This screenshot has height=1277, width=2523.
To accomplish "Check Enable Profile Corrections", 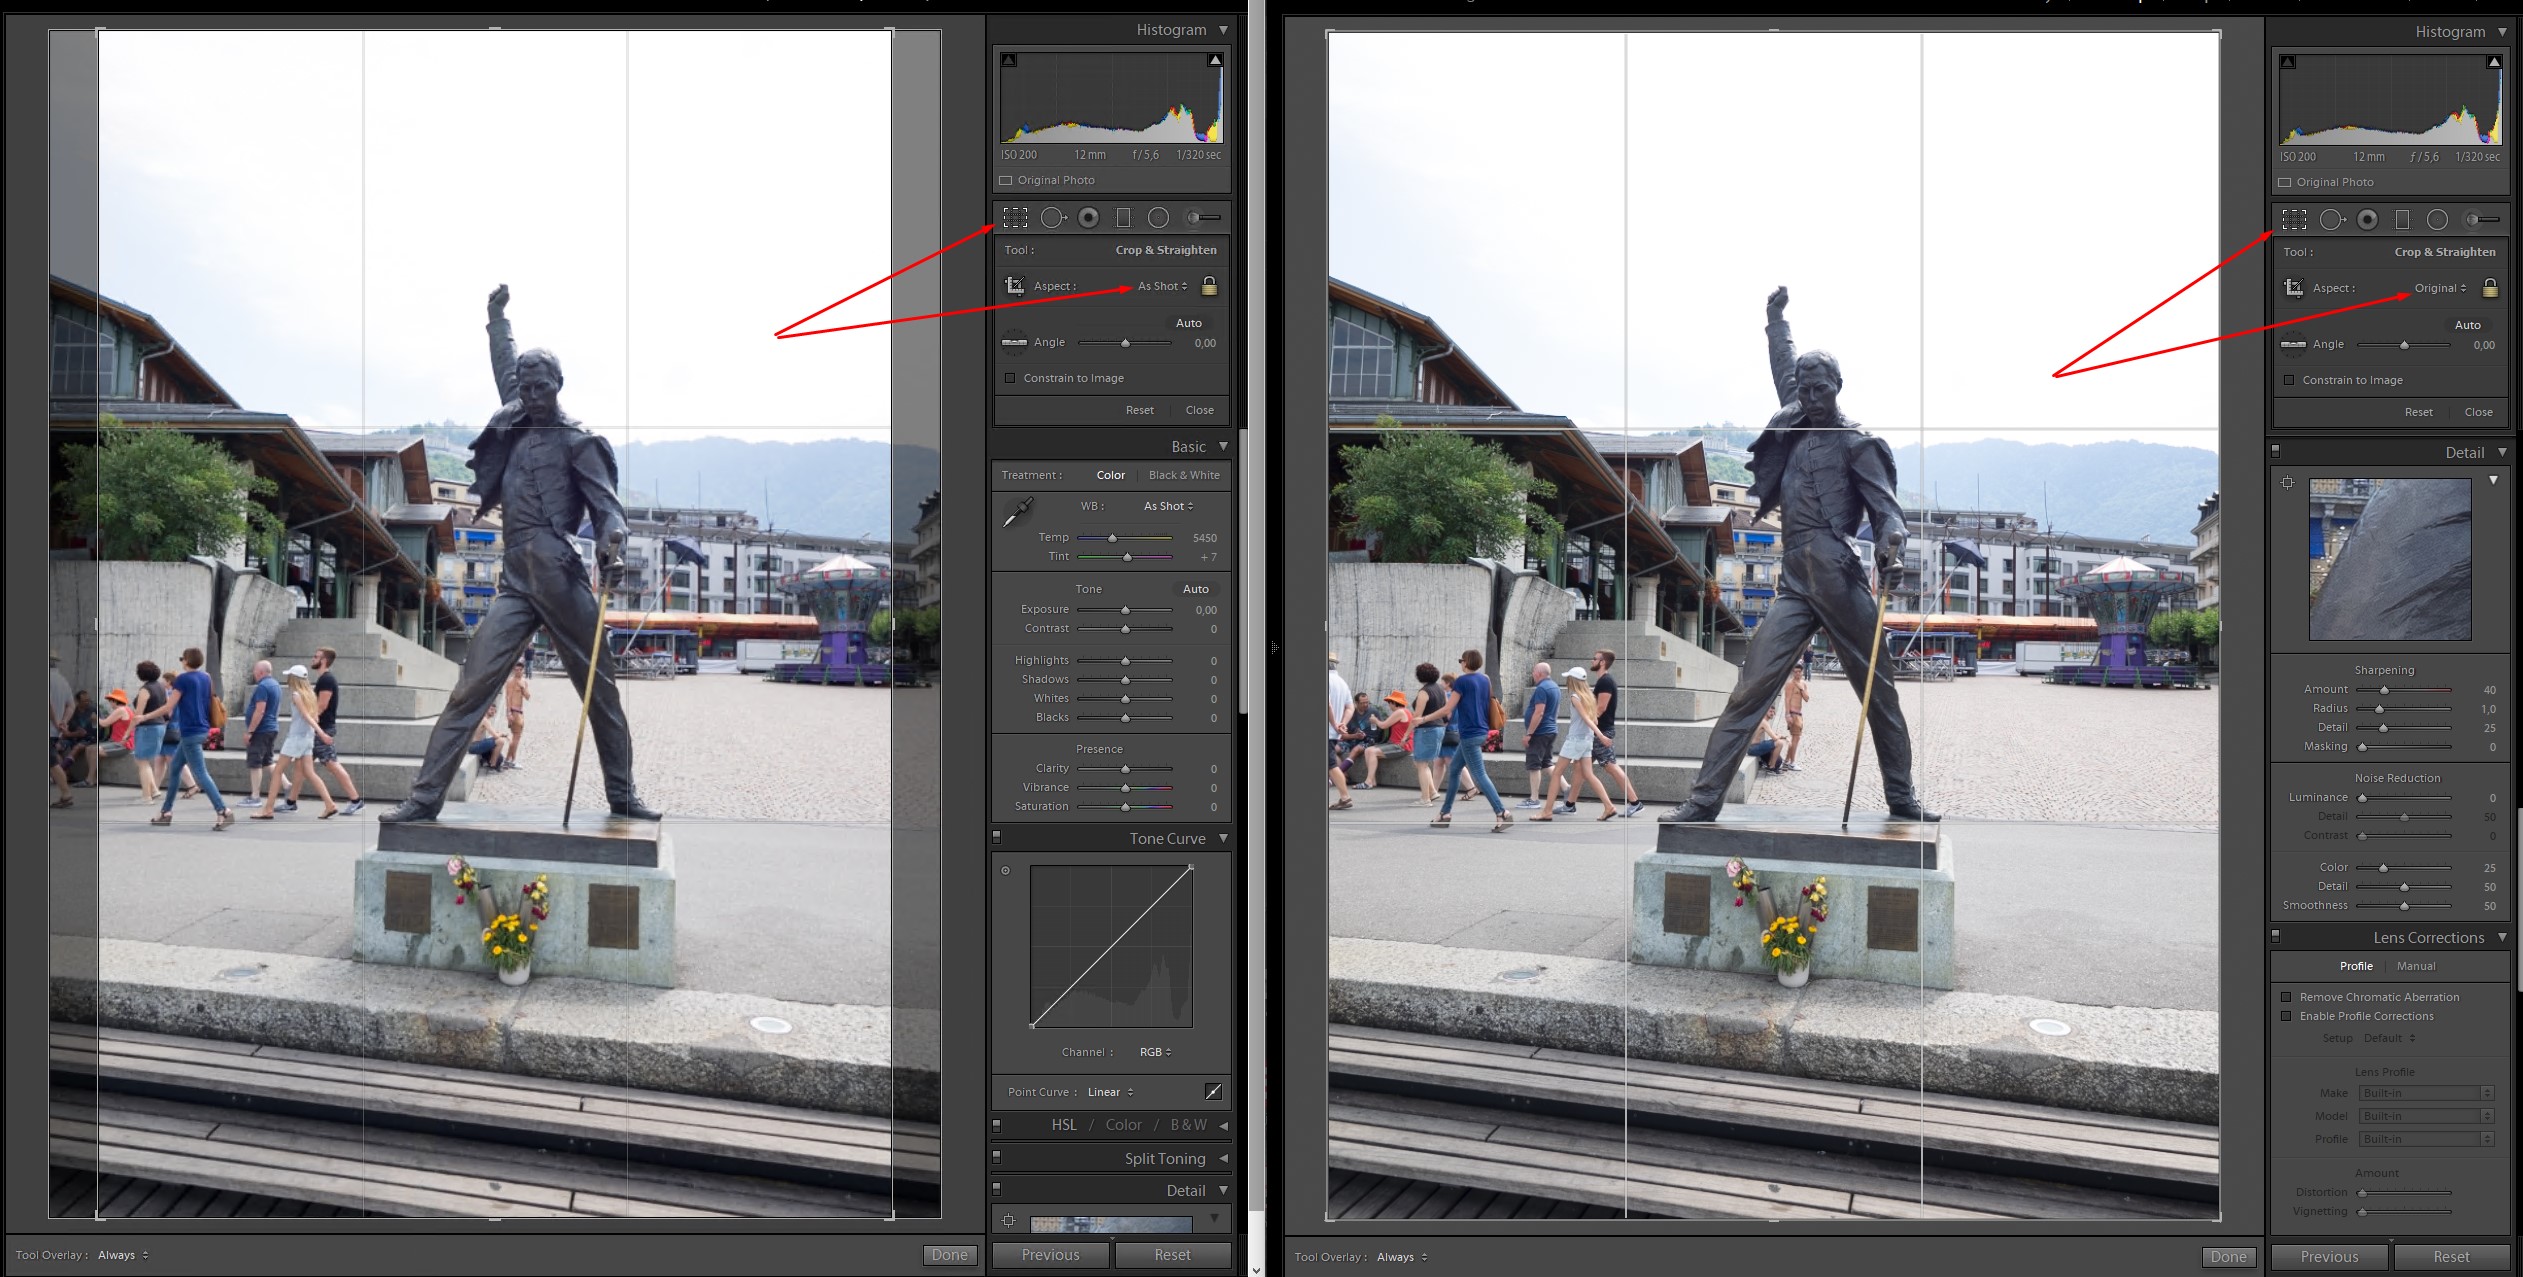I will point(2286,1016).
